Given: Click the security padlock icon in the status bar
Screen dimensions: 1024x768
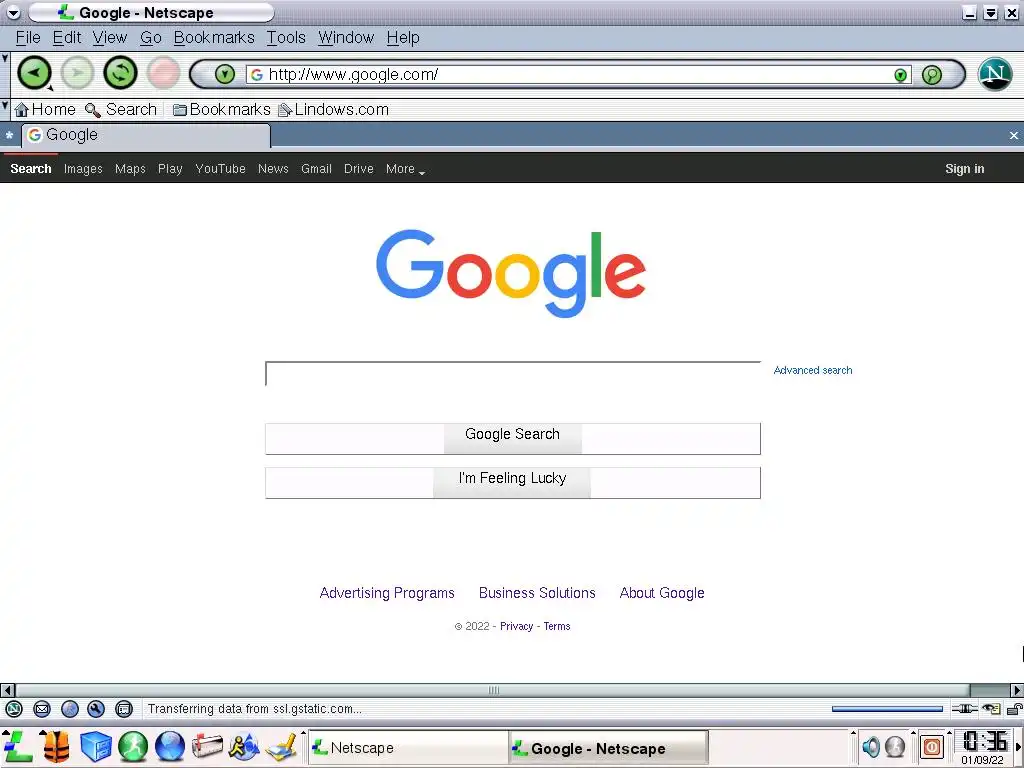Looking at the screenshot, I should point(1015,709).
